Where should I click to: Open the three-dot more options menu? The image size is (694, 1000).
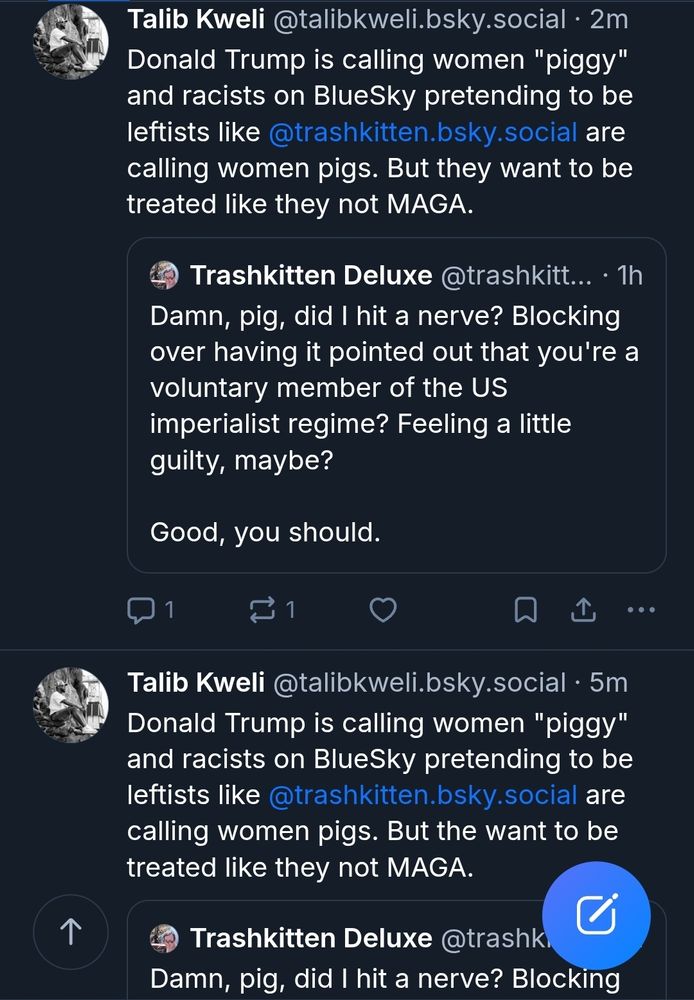[641, 609]
